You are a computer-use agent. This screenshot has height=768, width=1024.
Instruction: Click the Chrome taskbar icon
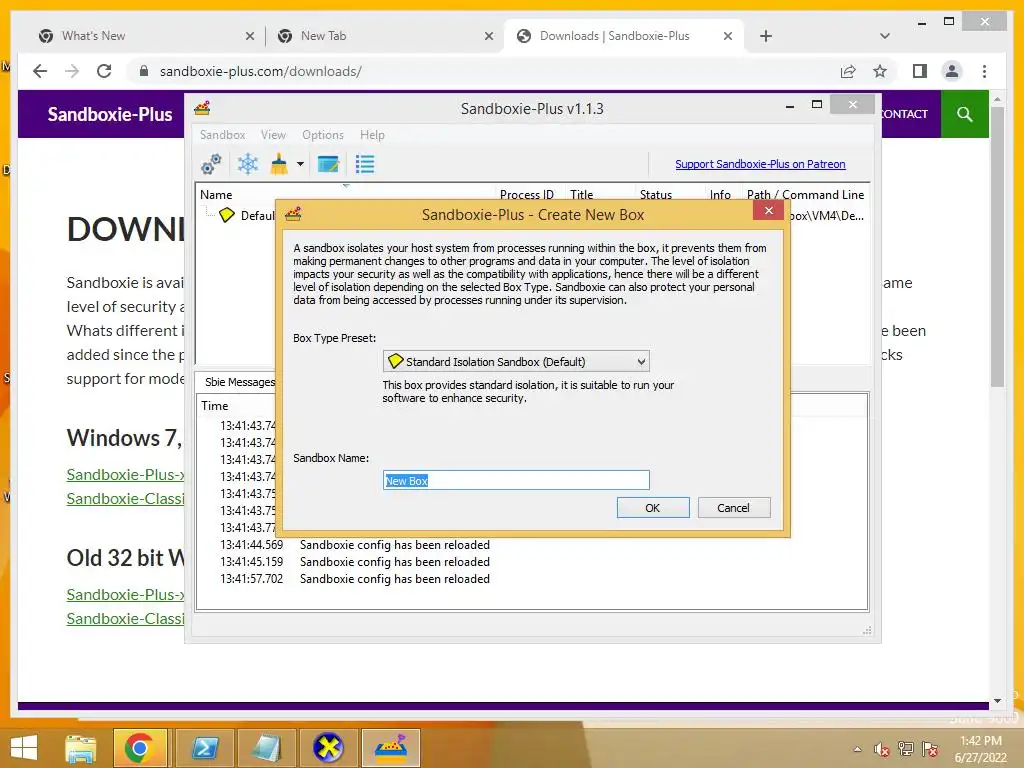(x=139, y=748)
